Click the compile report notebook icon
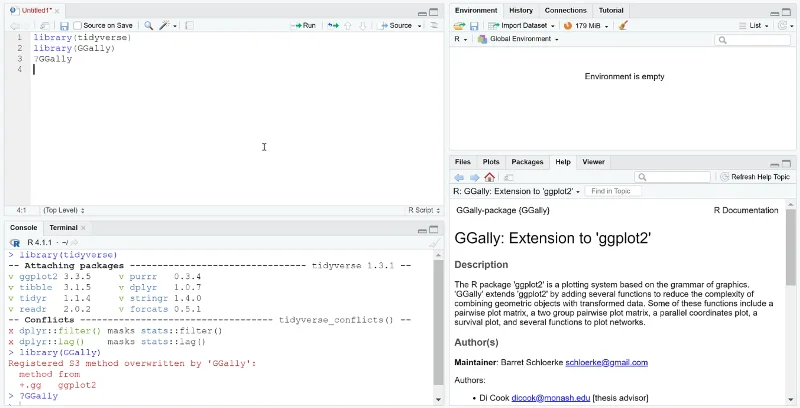 pyautogui.click(x=189, y=26)
